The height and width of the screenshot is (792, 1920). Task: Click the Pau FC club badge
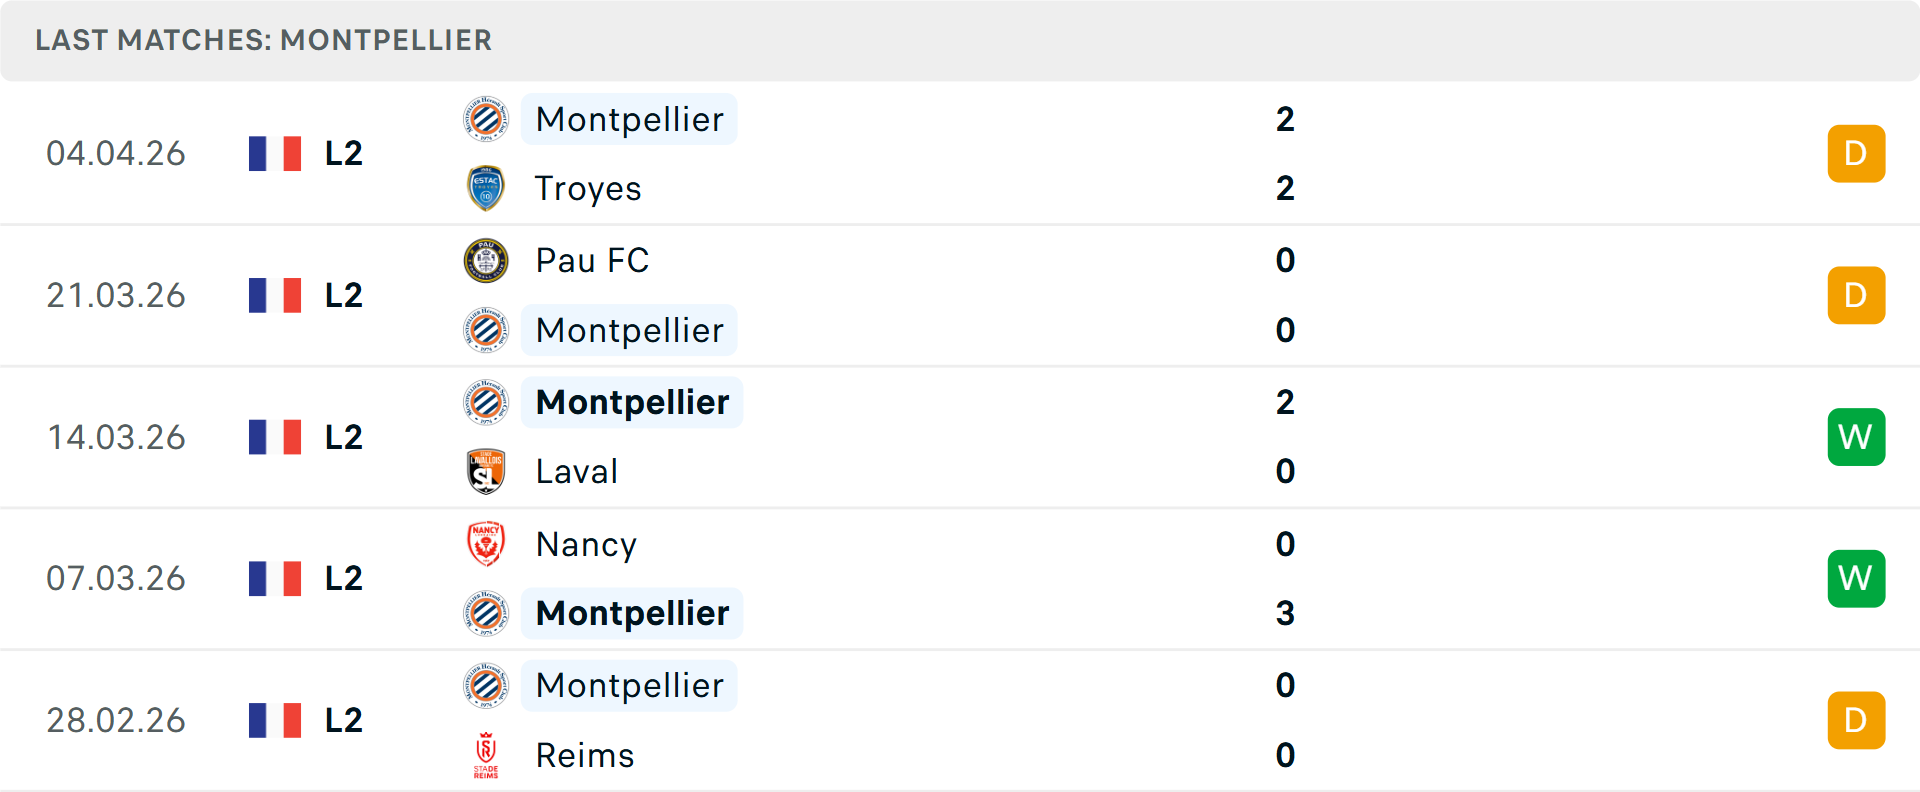(x=486, y=260)
